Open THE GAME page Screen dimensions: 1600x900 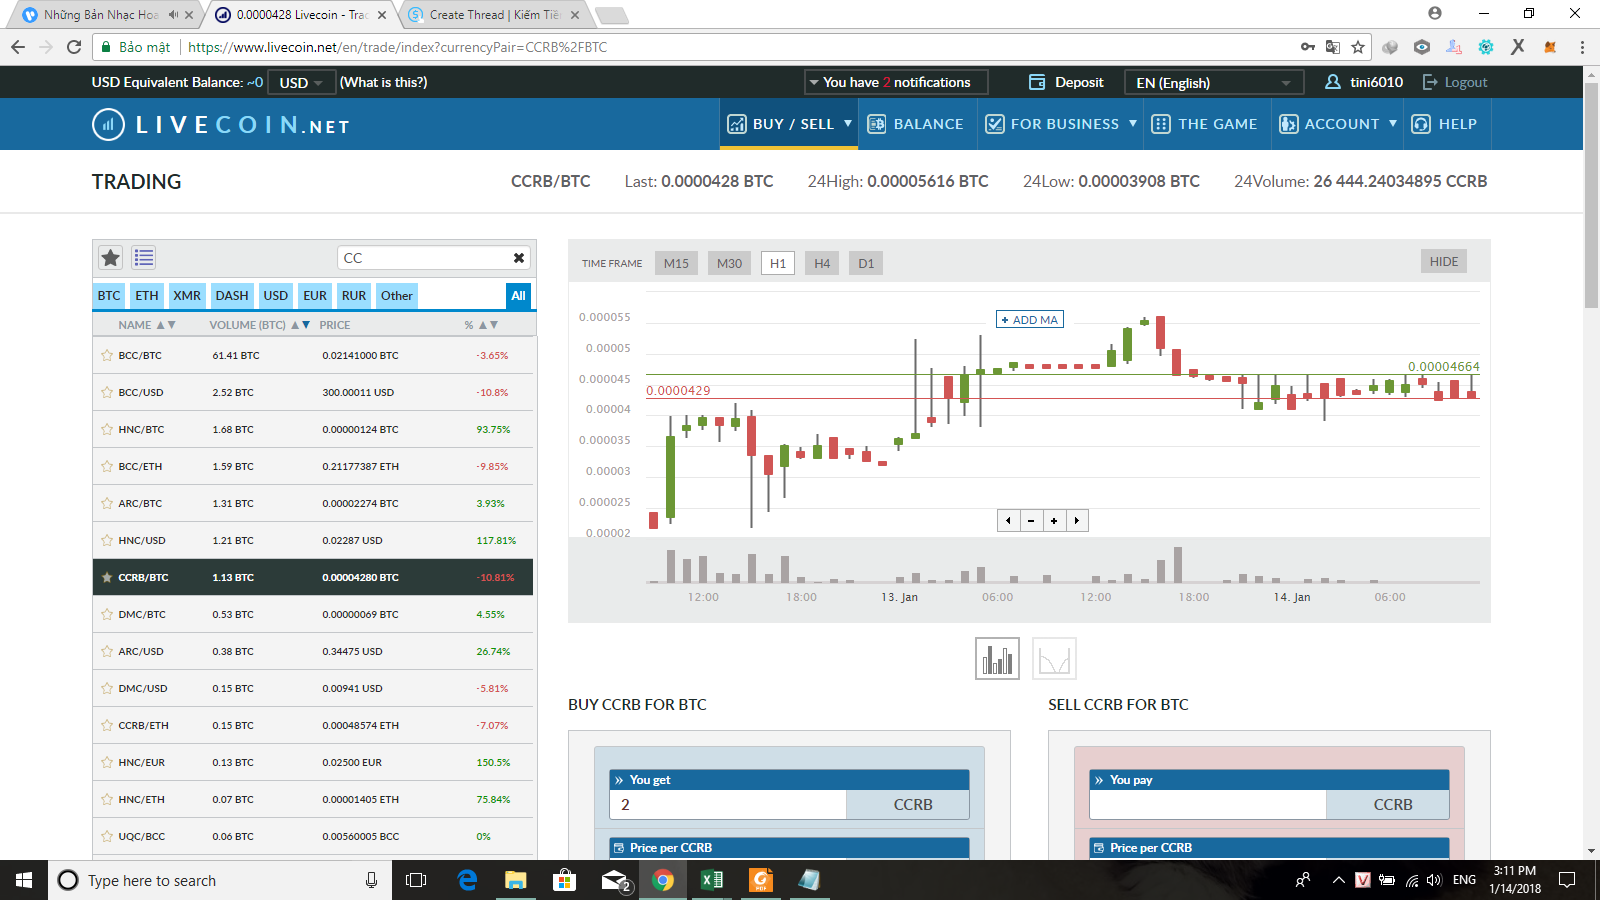[1204, 124]
